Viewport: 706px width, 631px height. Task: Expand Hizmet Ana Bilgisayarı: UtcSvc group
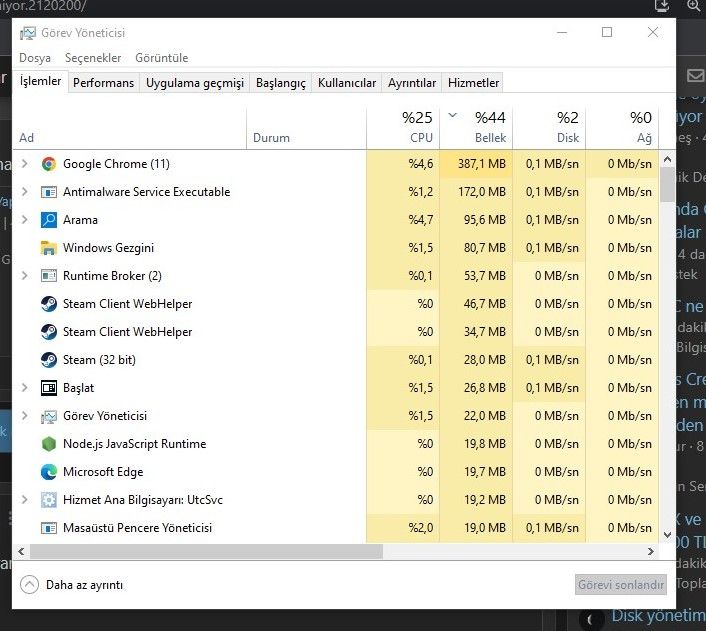pos(25,500)
